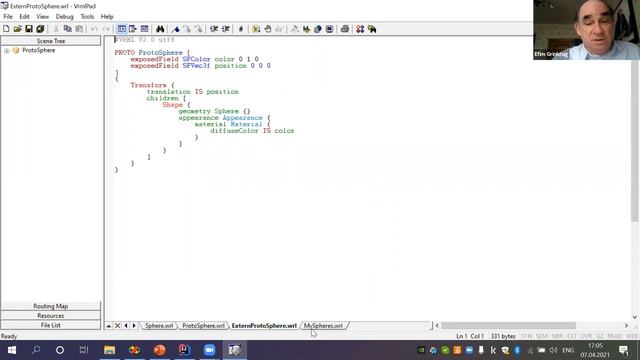640x360 pixels.
Task: Click the rightmost help toolbar icon
Action: [x=372, y=29]
